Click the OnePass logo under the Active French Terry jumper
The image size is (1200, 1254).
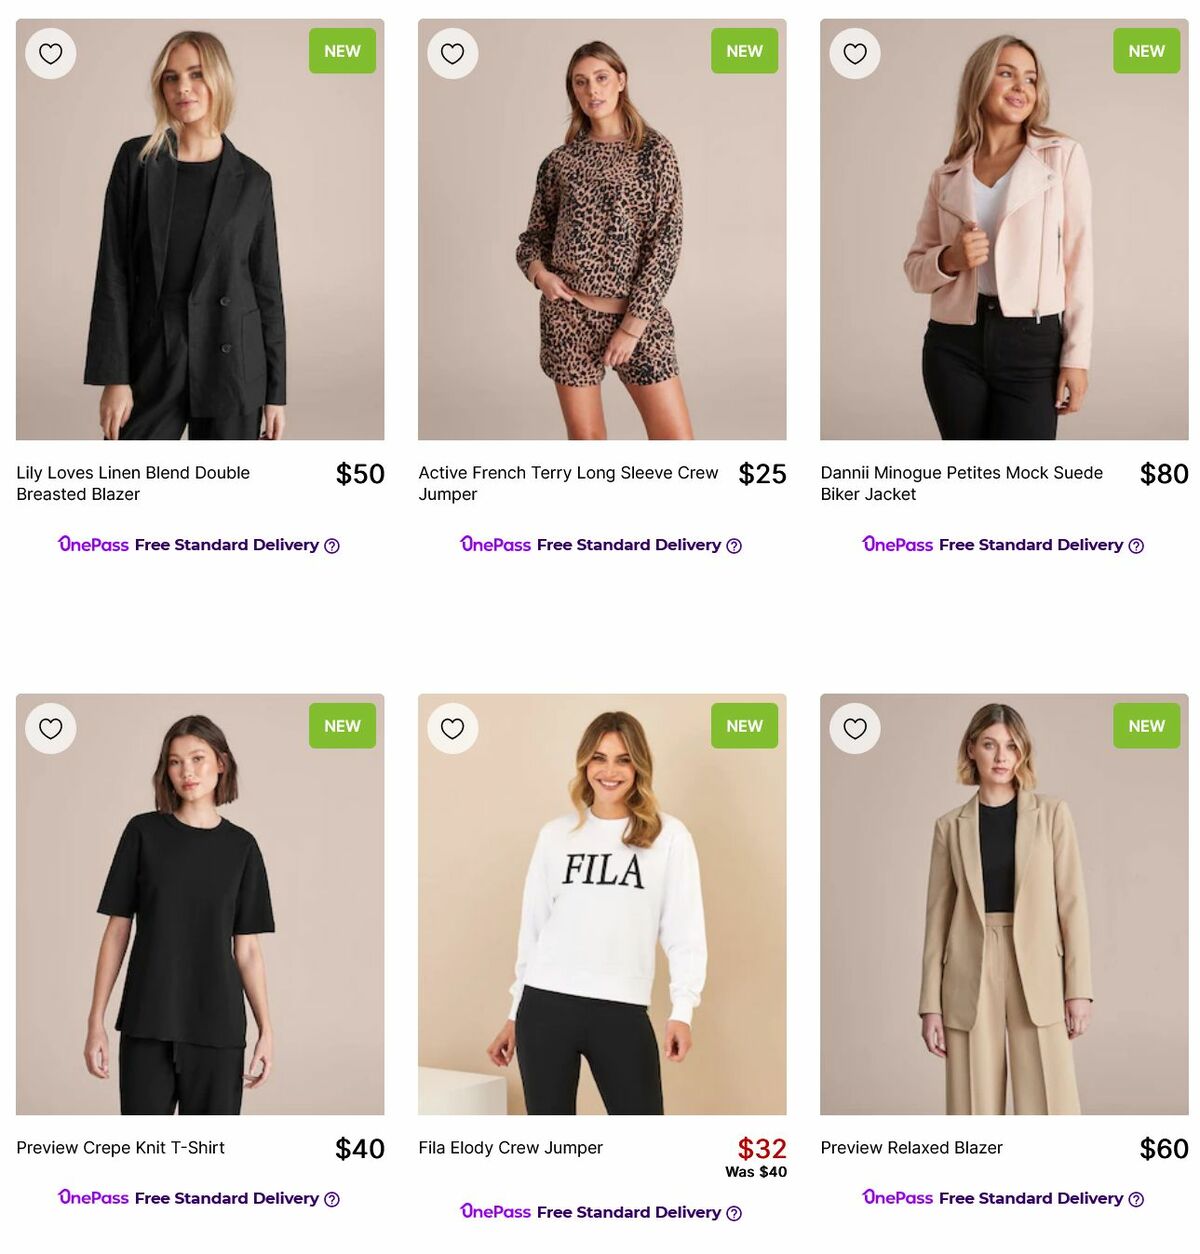tap(495, 544)
